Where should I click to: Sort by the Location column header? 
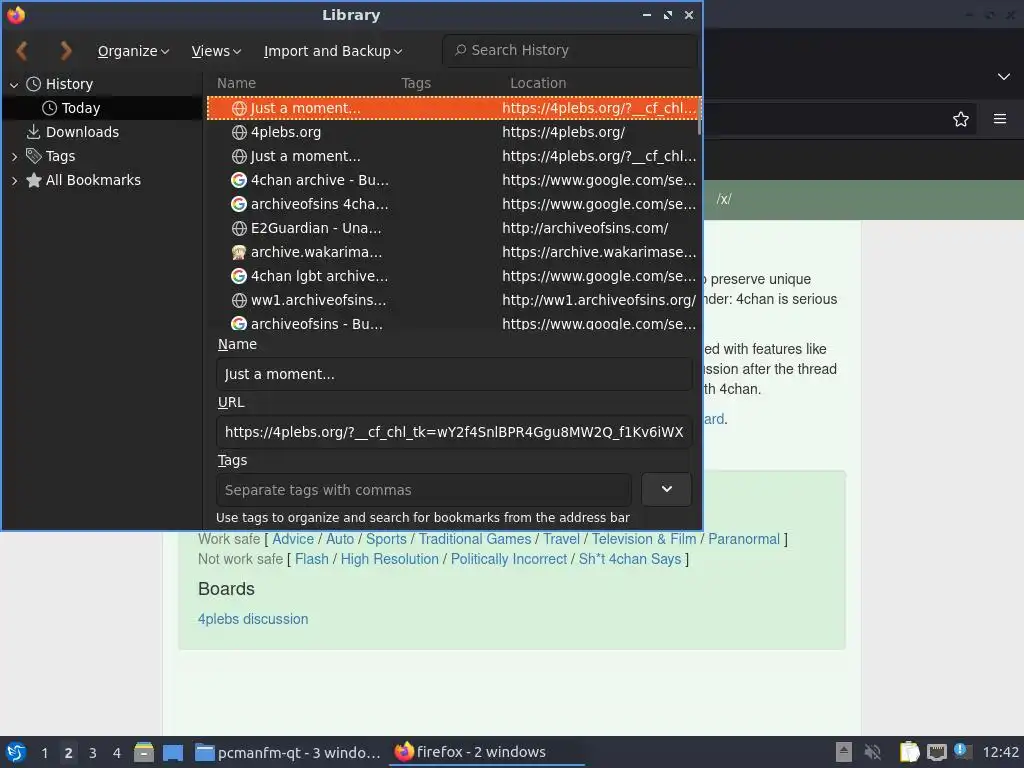point(538,83)
